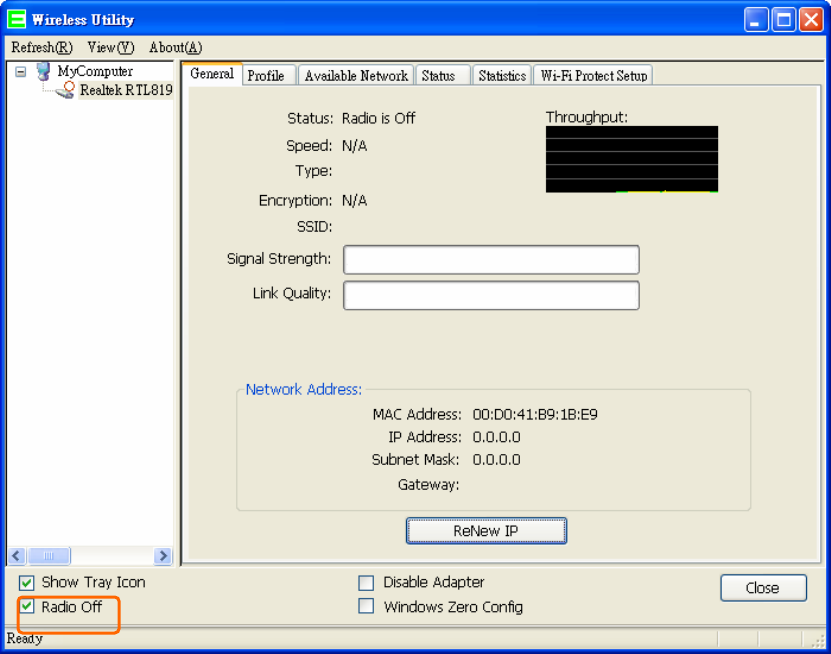Click the 'Network Address:' group label
Viewport: 831px width, 654px height.
(304, 390)
